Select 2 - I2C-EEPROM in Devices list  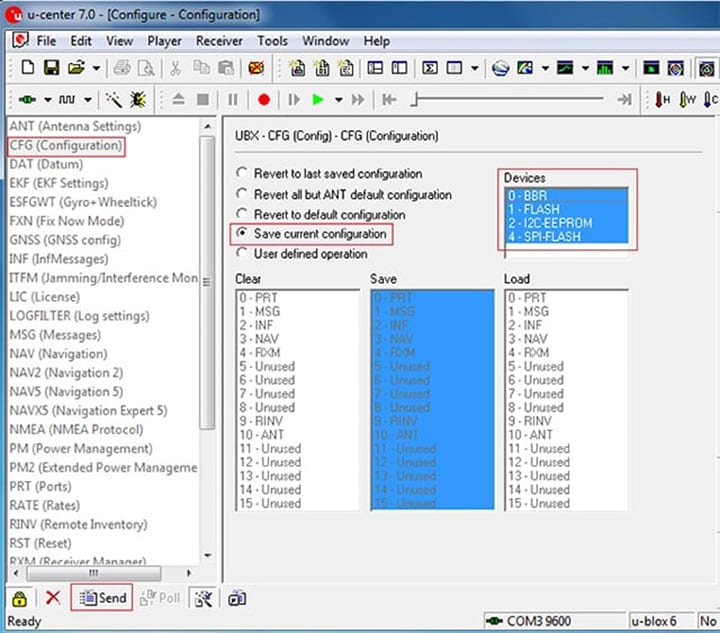coord(566,223)
